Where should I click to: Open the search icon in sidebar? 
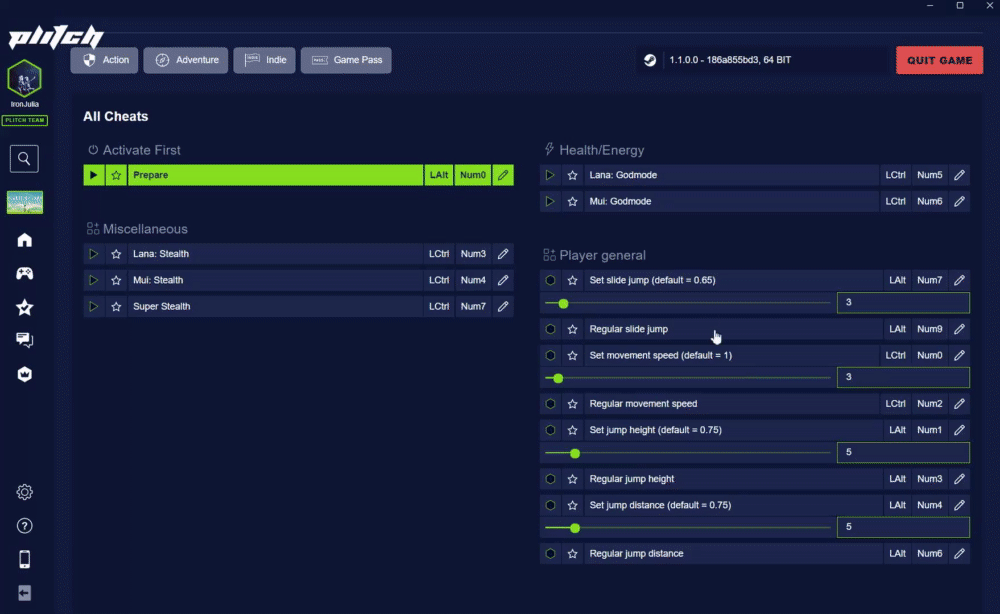[x=24, y=158]
